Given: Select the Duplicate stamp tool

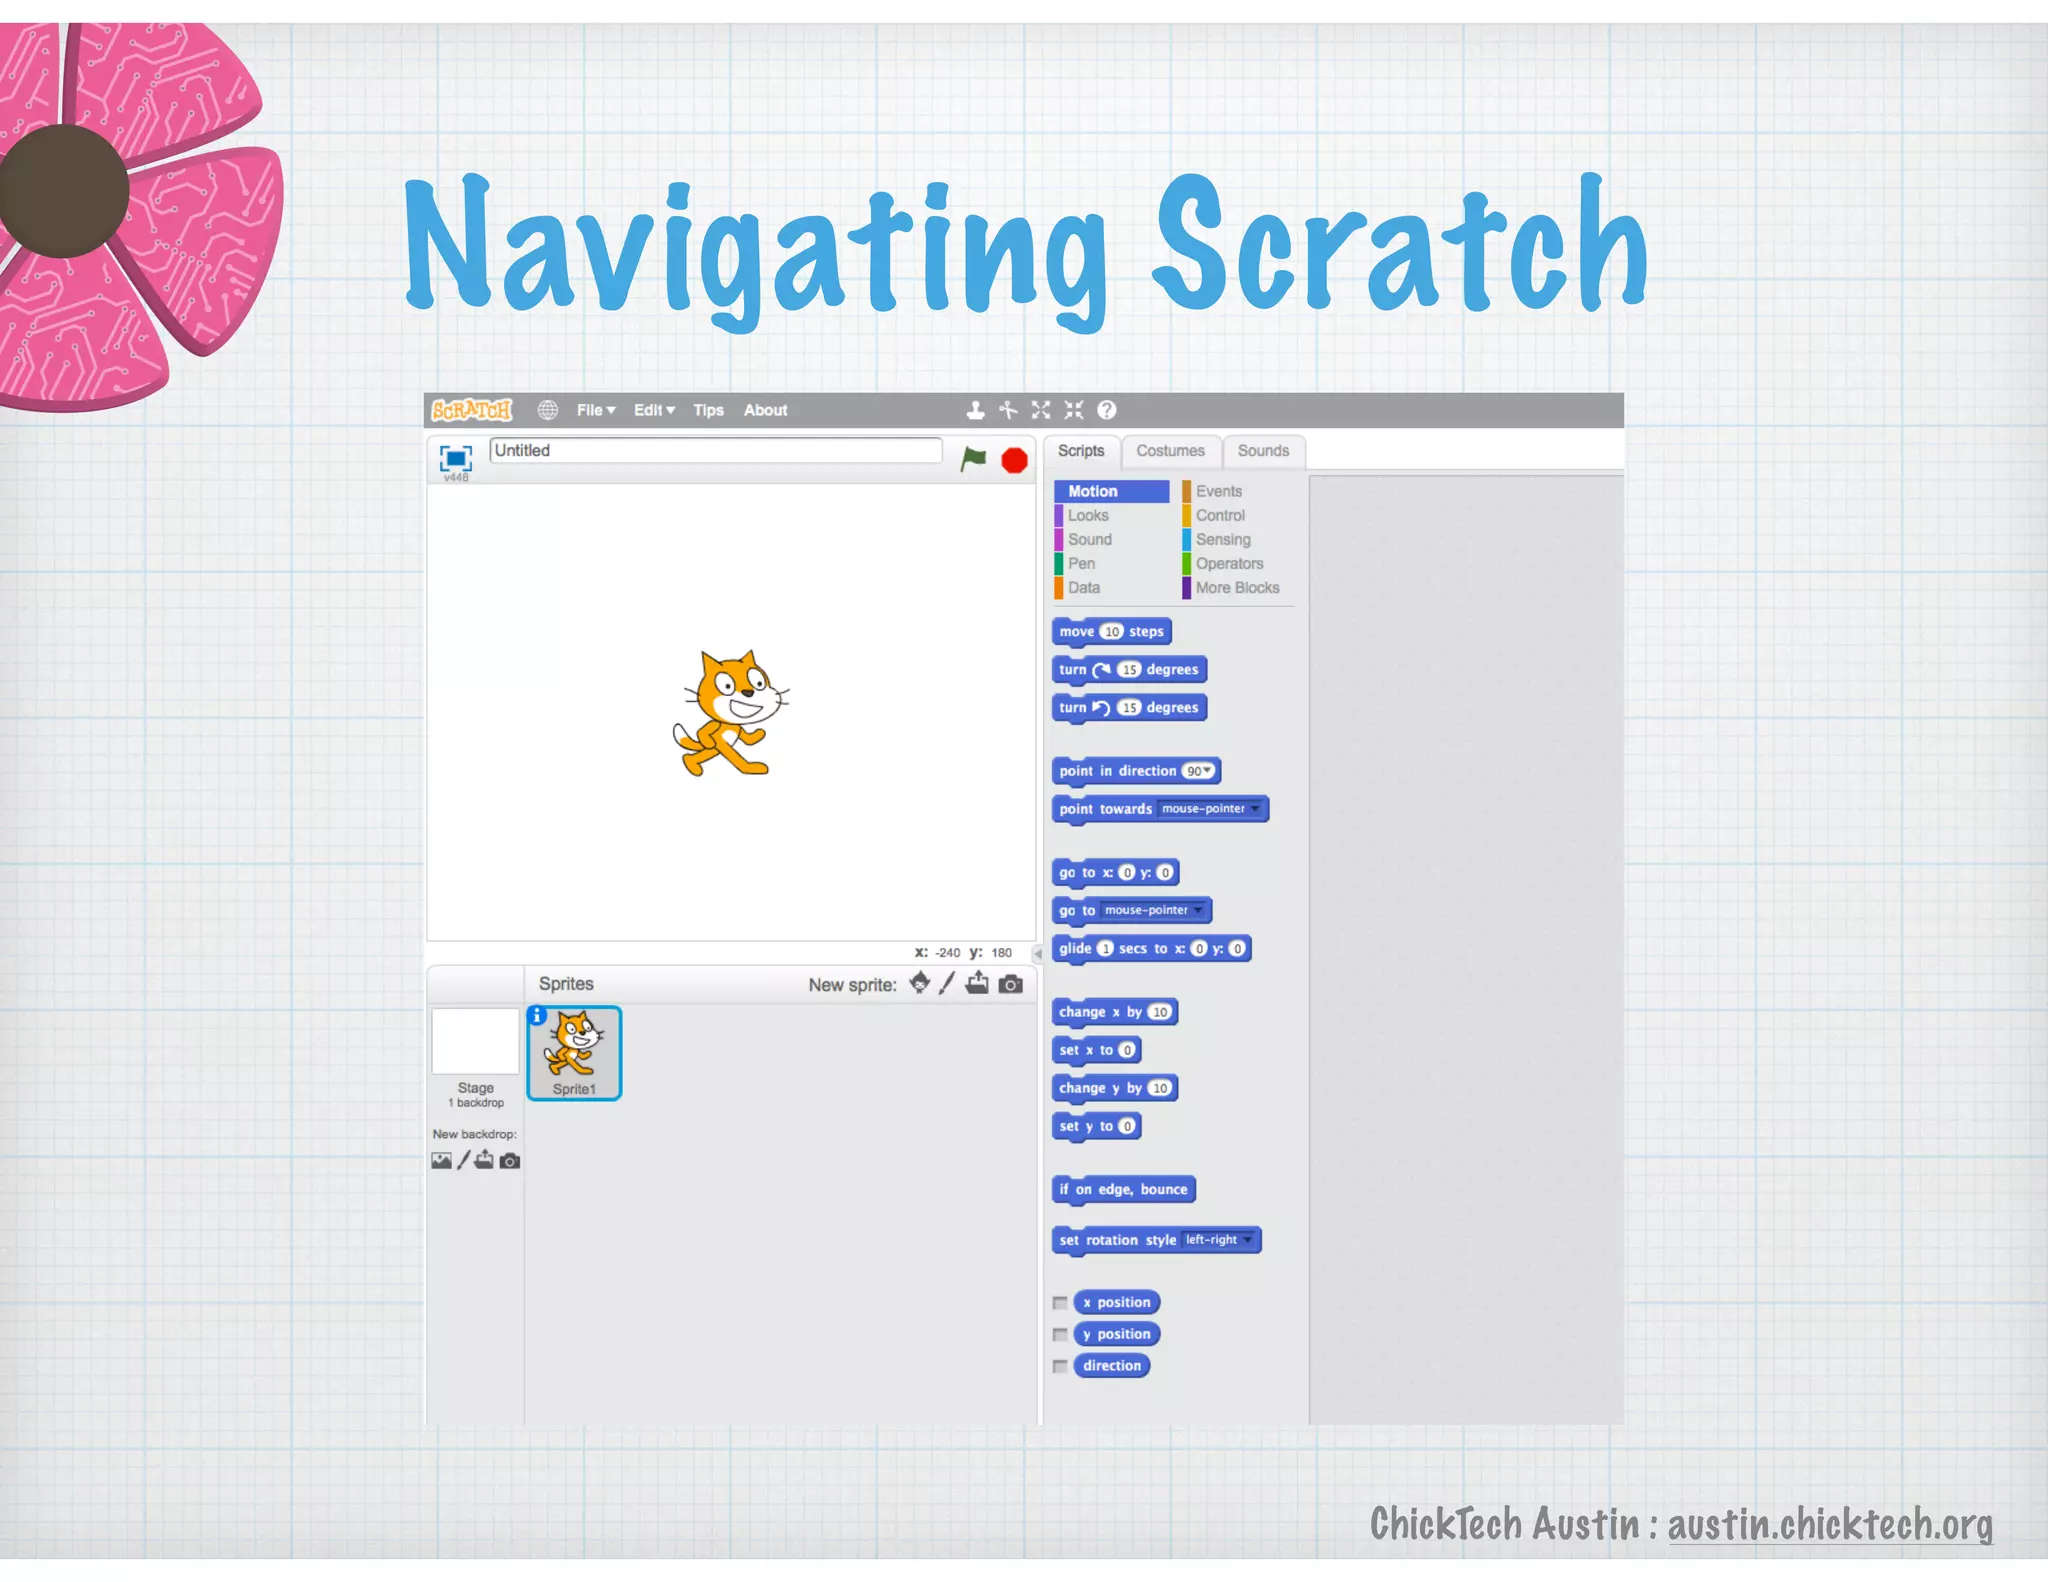Looking at the screenshot, I should (975, 410).
